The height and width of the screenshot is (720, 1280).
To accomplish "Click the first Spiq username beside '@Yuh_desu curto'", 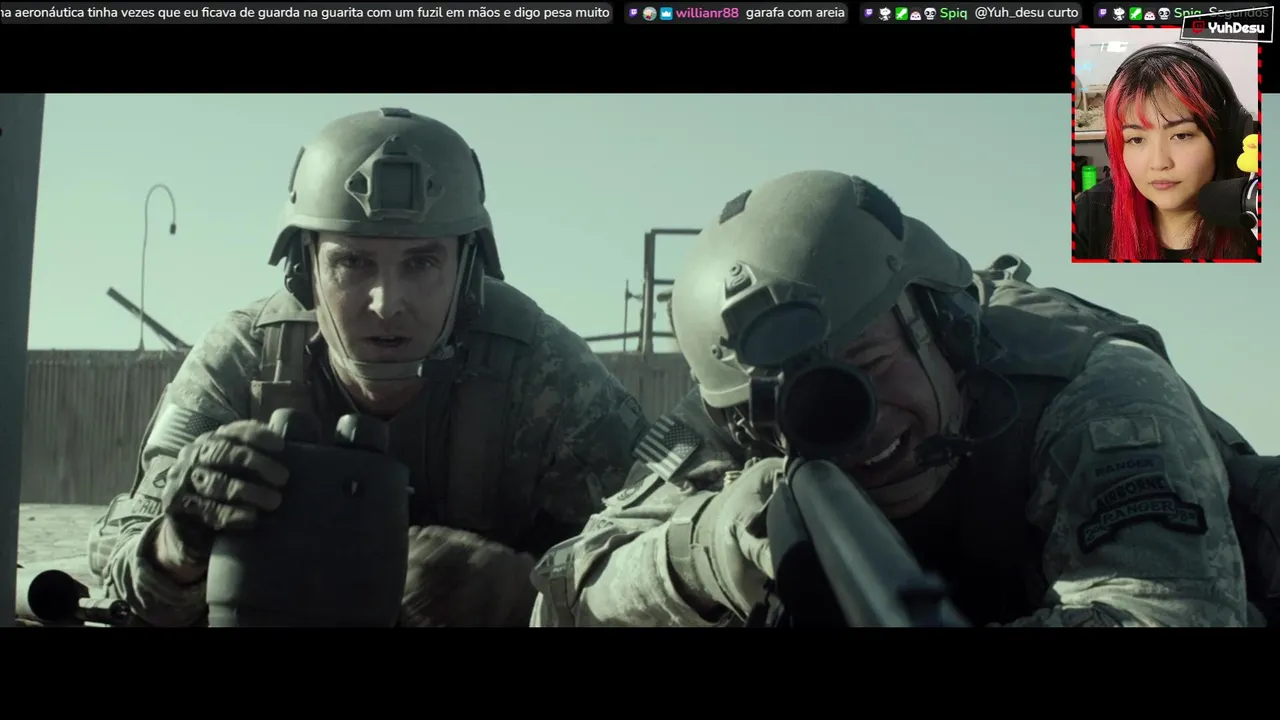I will tap(953, 13).
